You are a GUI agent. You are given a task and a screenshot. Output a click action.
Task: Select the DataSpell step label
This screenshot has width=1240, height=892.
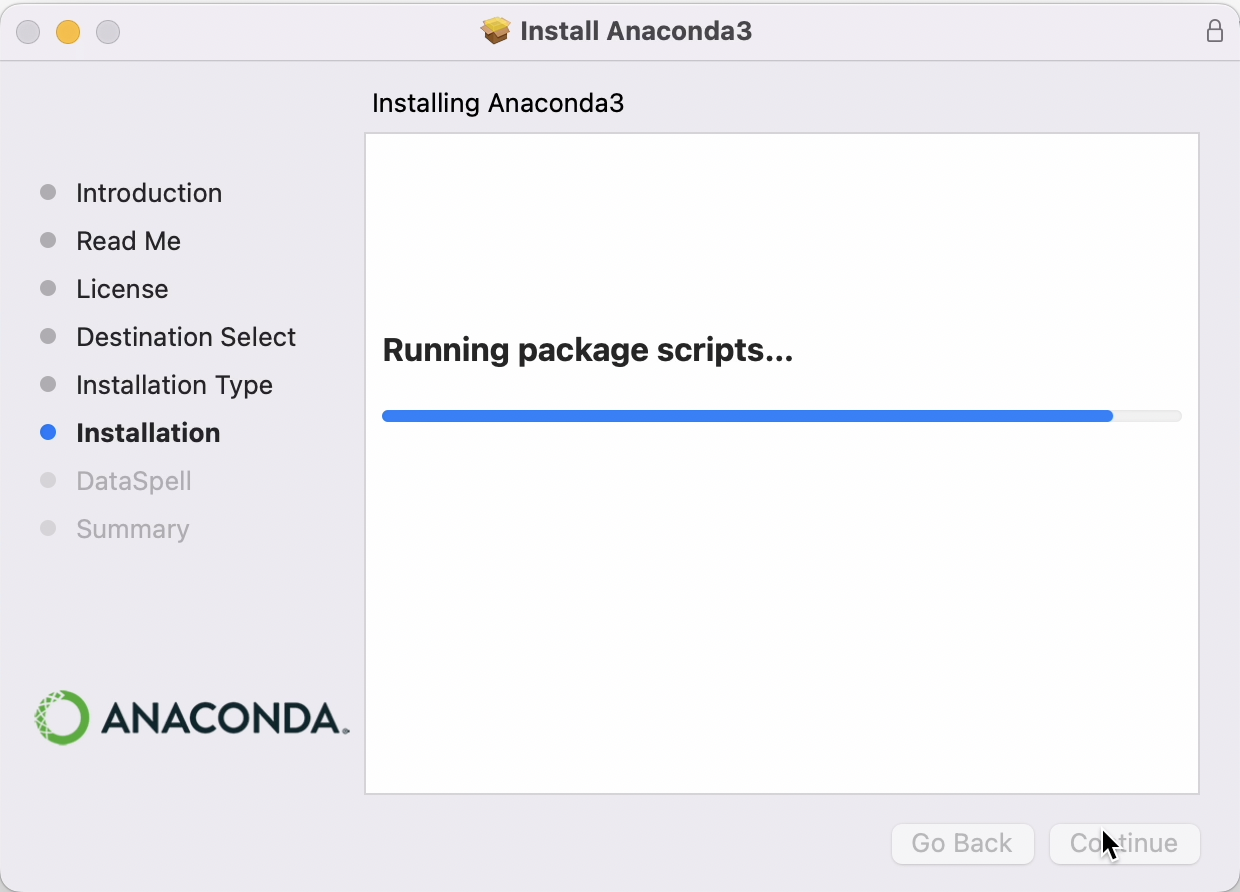[134, 481]
